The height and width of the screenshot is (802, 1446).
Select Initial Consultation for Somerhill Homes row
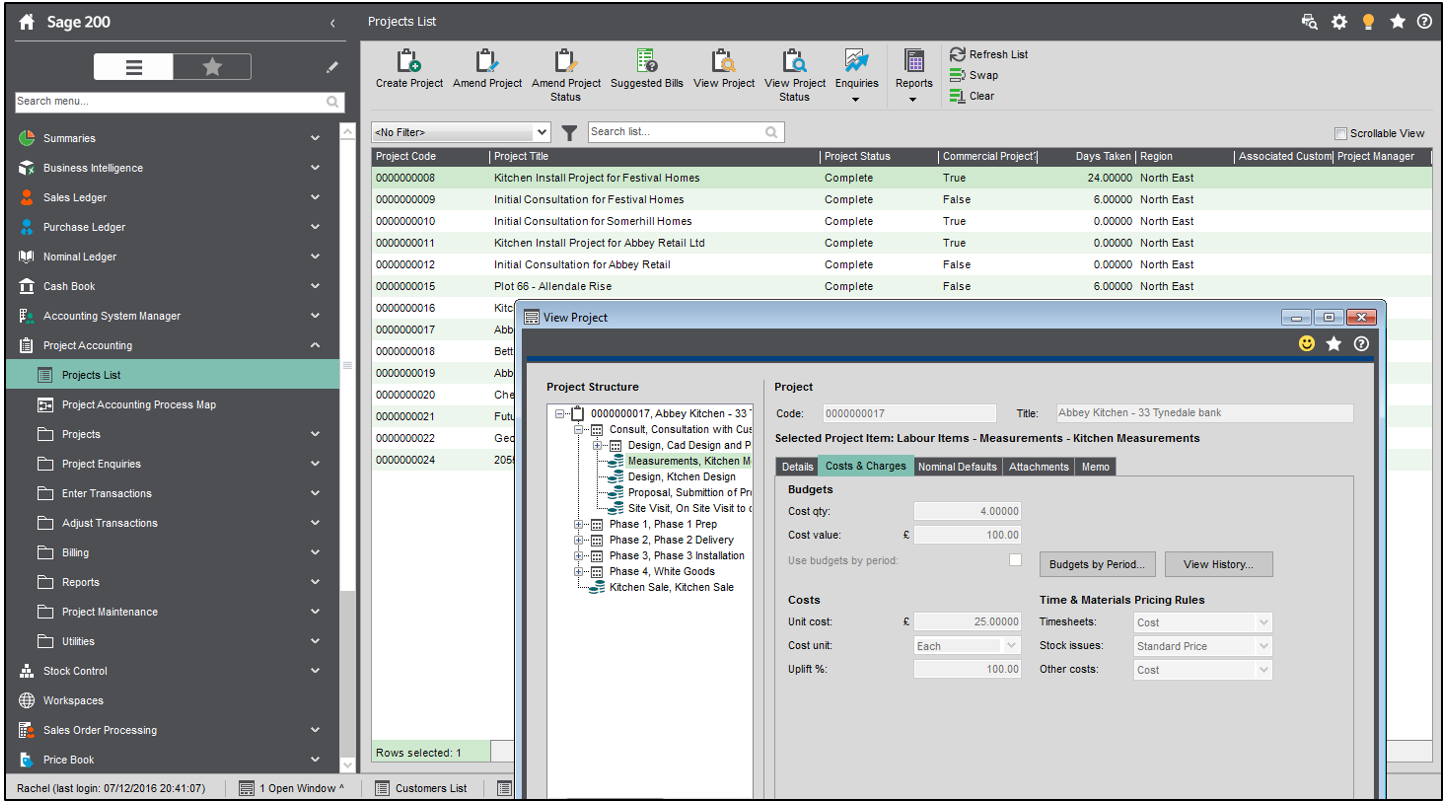click(901, 221)
